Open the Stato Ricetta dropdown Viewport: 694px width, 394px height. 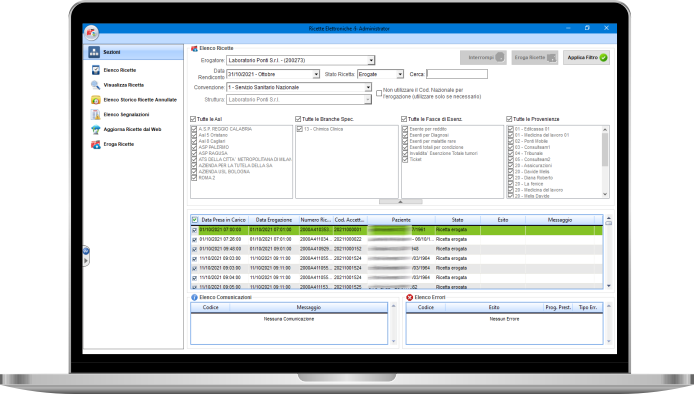[400, 74]
